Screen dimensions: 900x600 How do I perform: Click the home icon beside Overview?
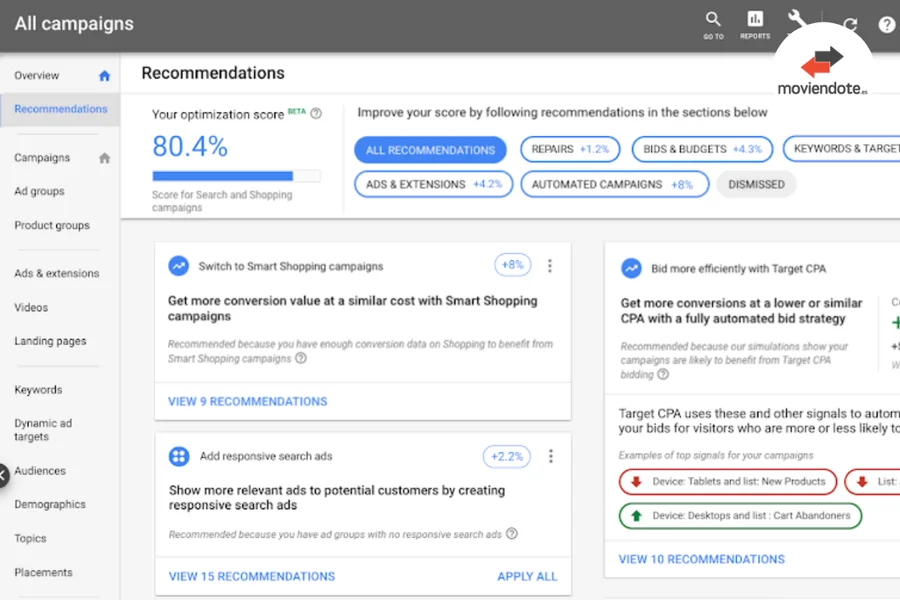tap(104, 75)
